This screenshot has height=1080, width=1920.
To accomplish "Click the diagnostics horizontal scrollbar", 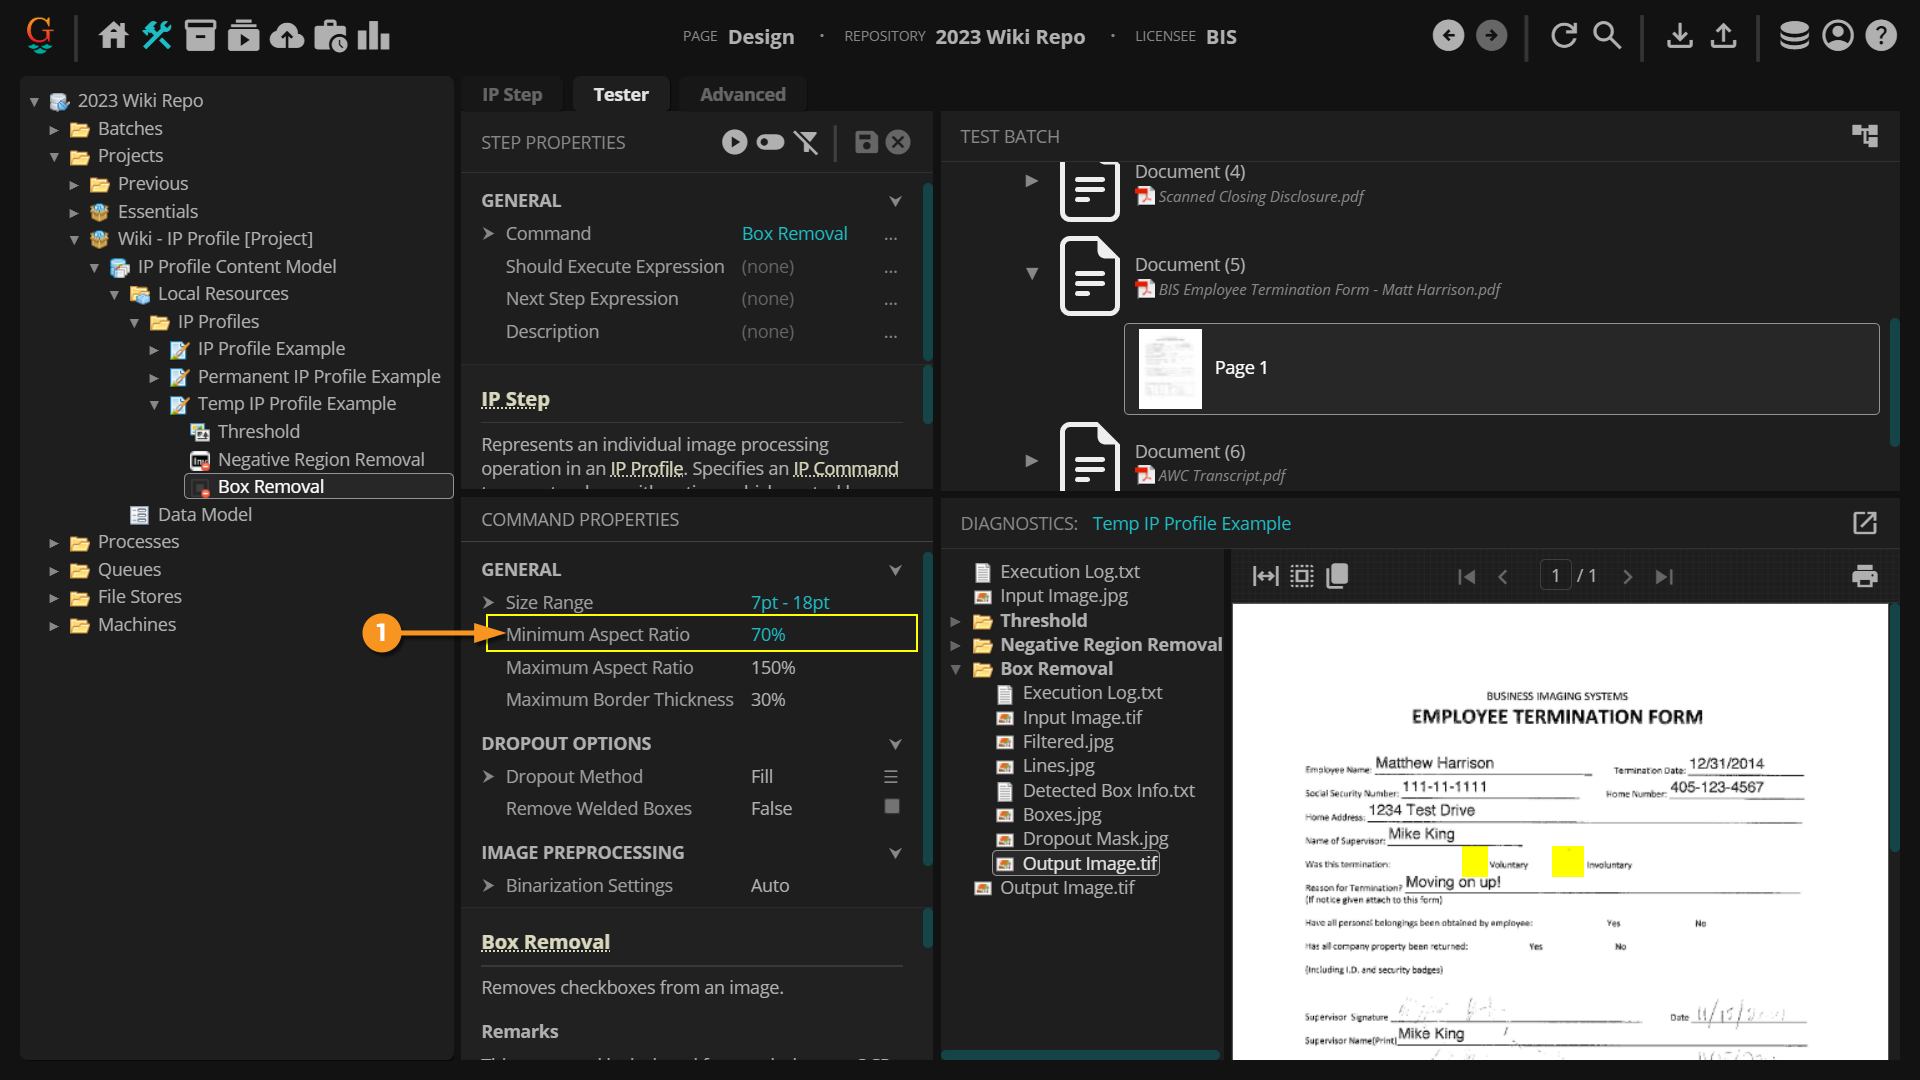I will click(1080, 1054).
